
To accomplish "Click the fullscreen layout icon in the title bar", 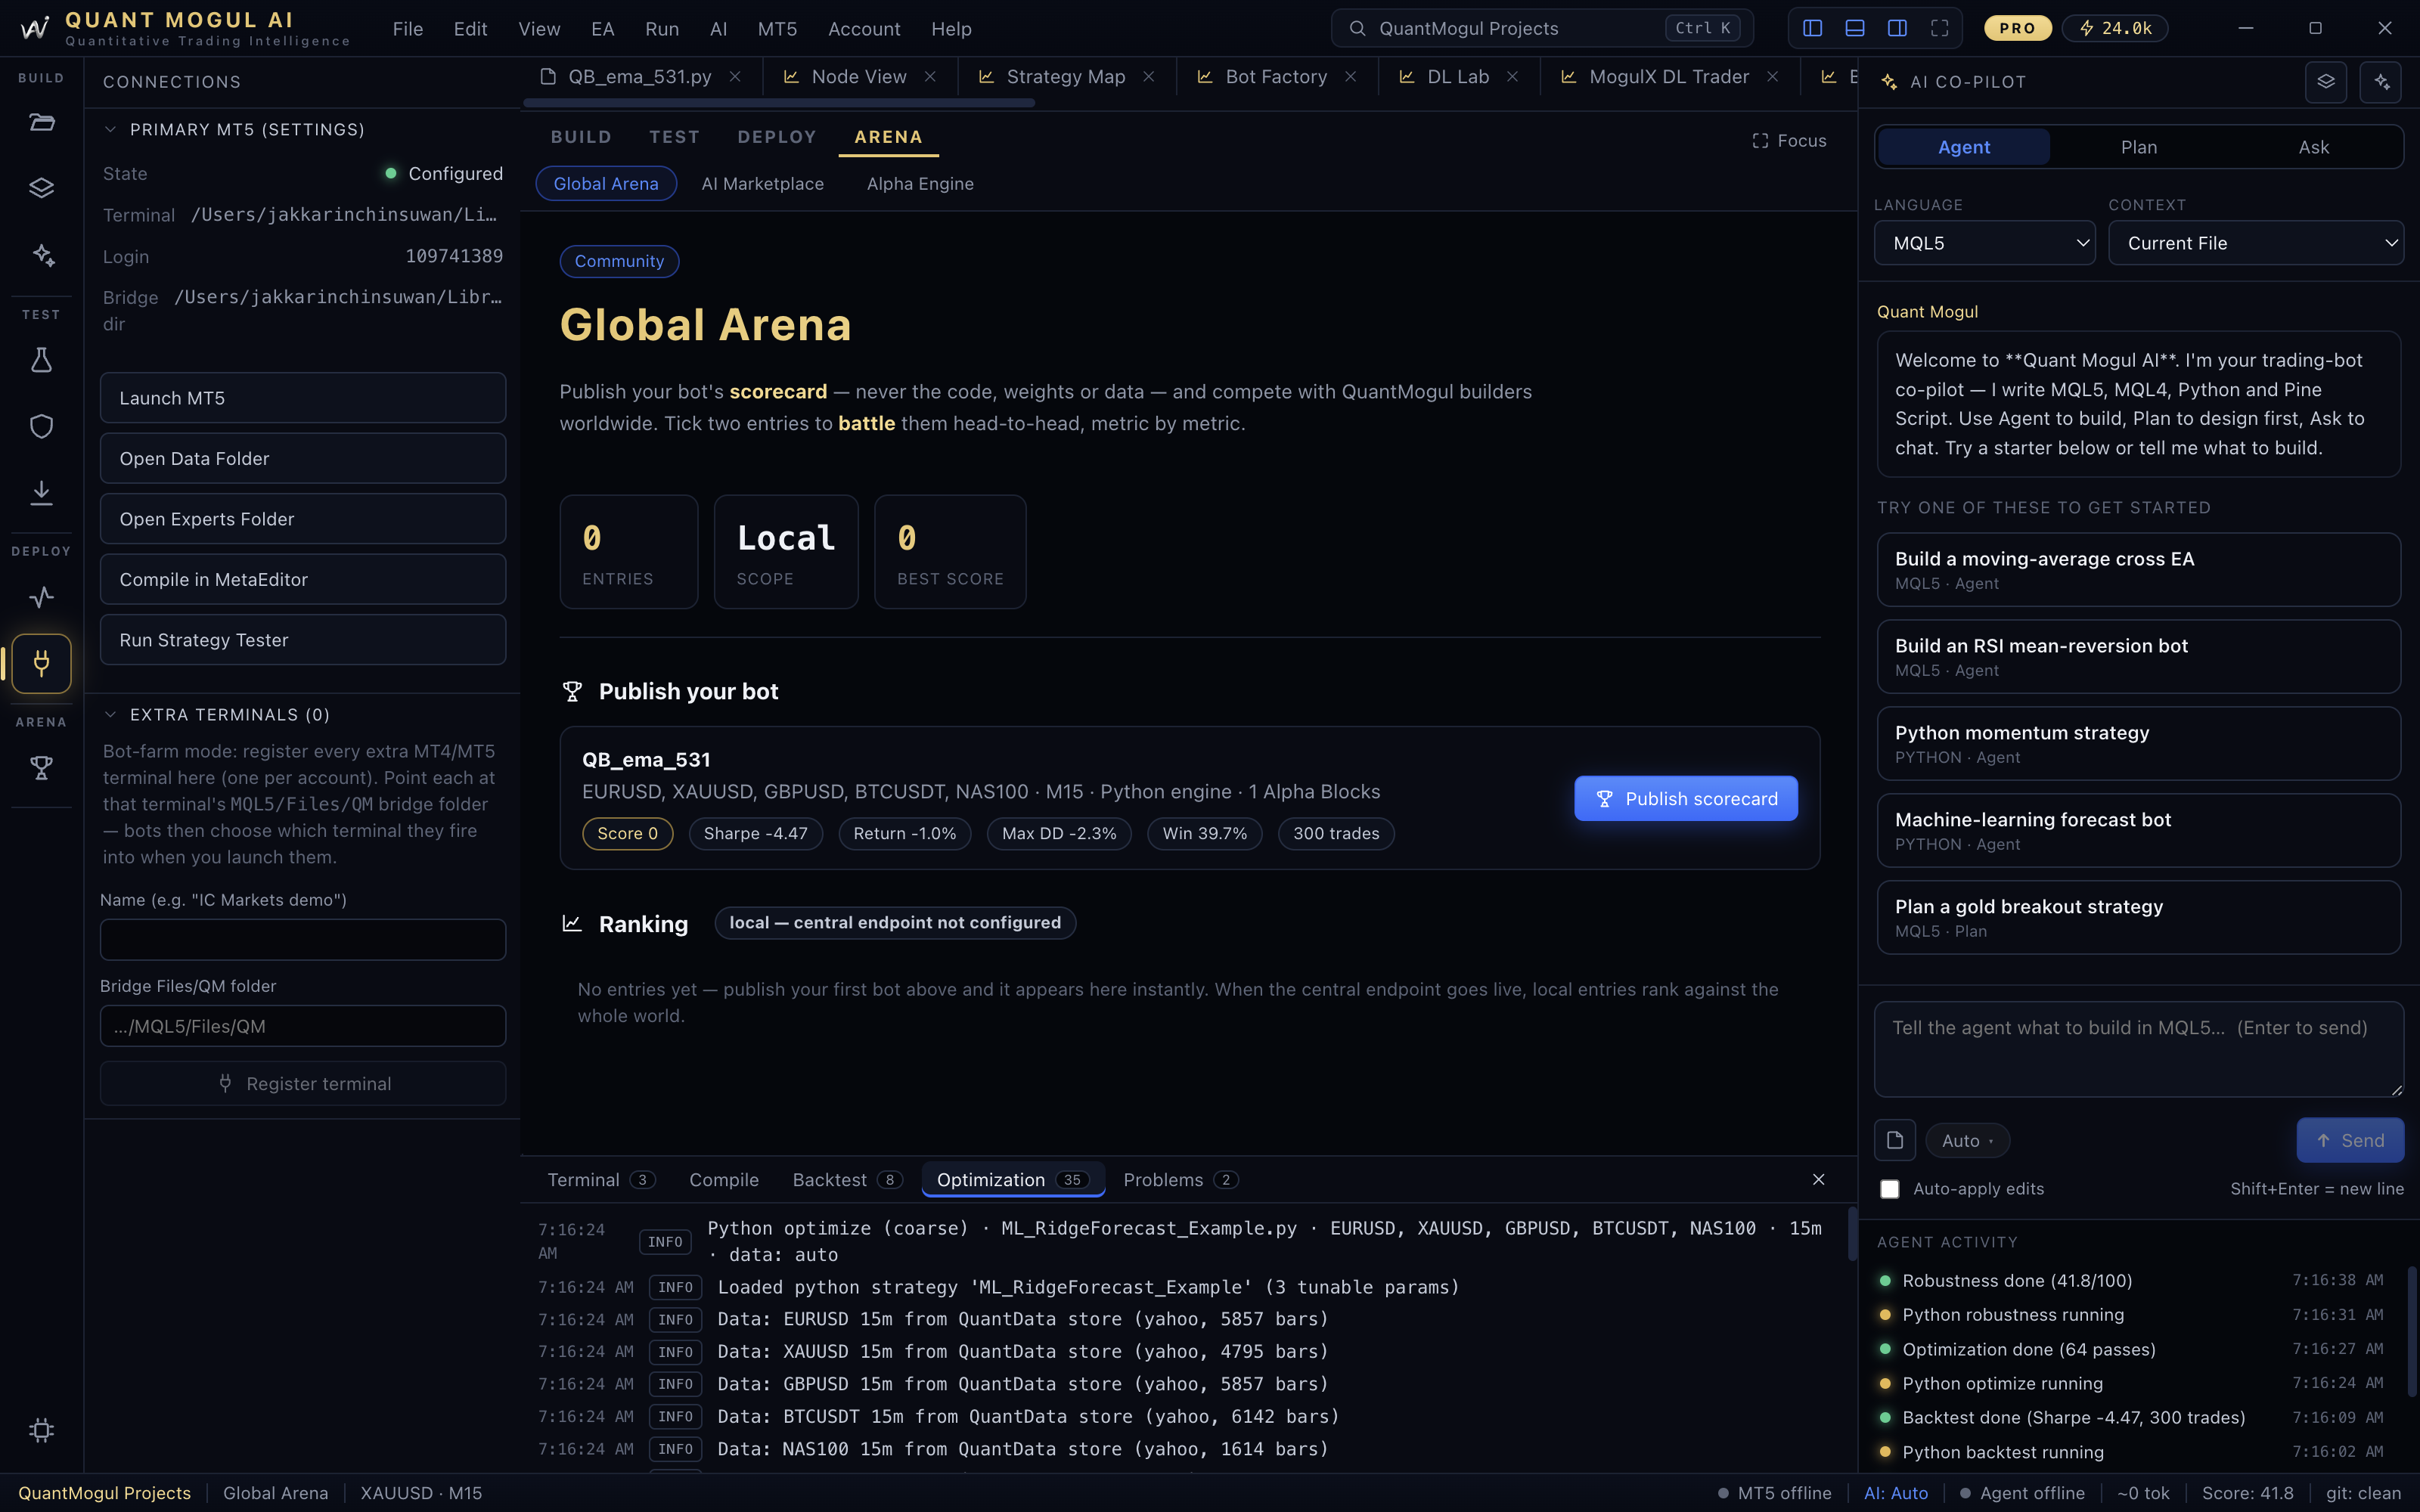I will (1939, 28).
